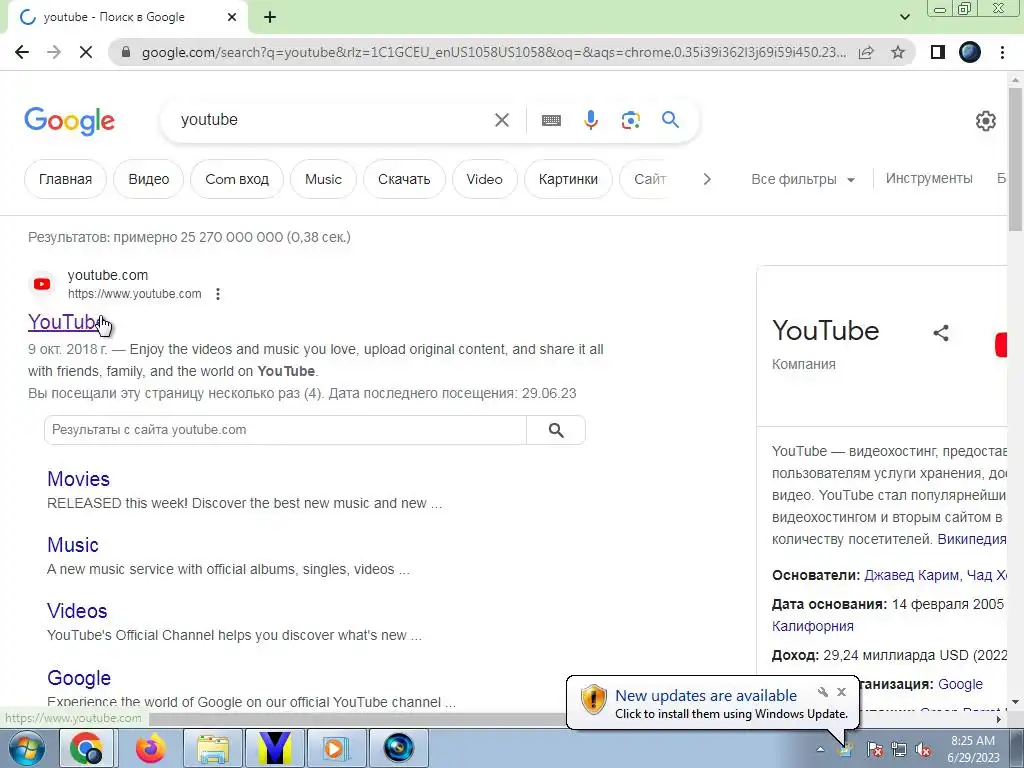Image resolution: width=1024 pixels, height=768 pixels.
Task: Toggle the Chrome side panel icon
Action: pos(938,52)
